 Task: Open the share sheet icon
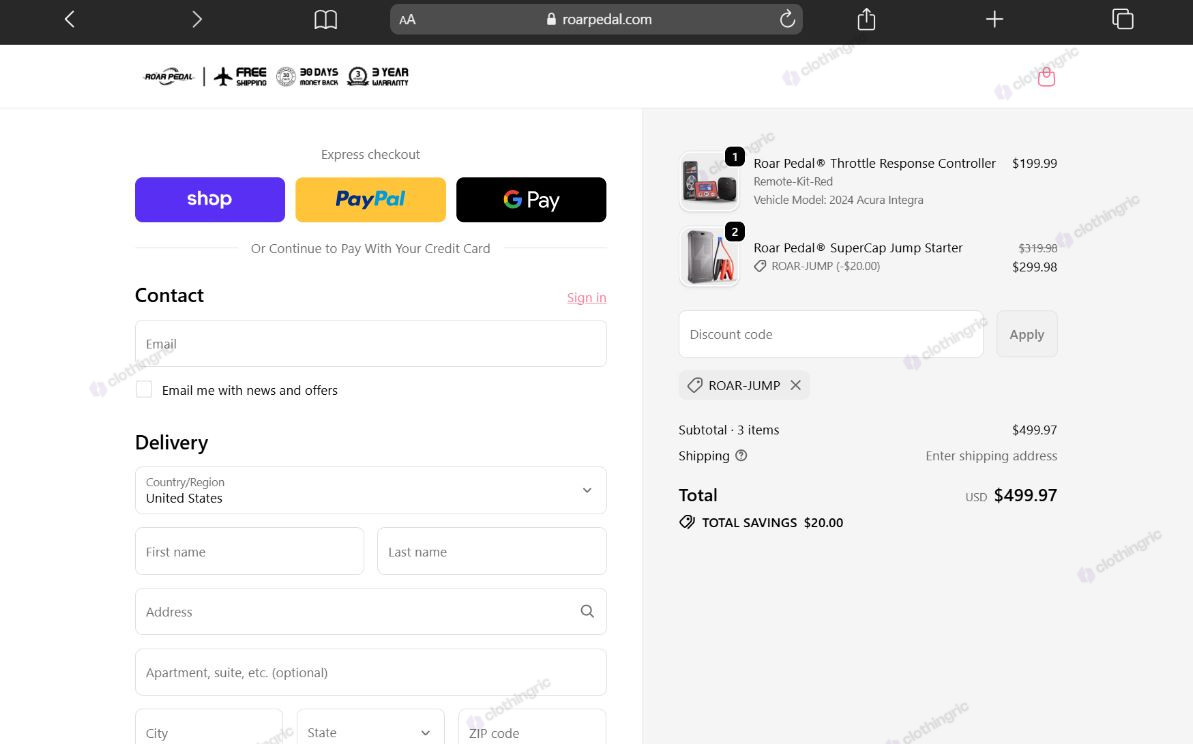point(866,19)
